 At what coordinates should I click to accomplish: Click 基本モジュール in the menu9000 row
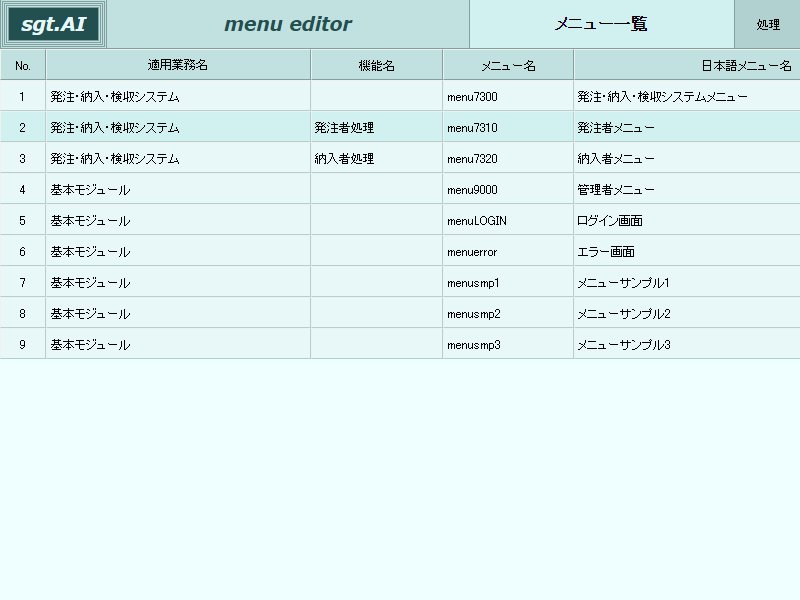[178, 190]
